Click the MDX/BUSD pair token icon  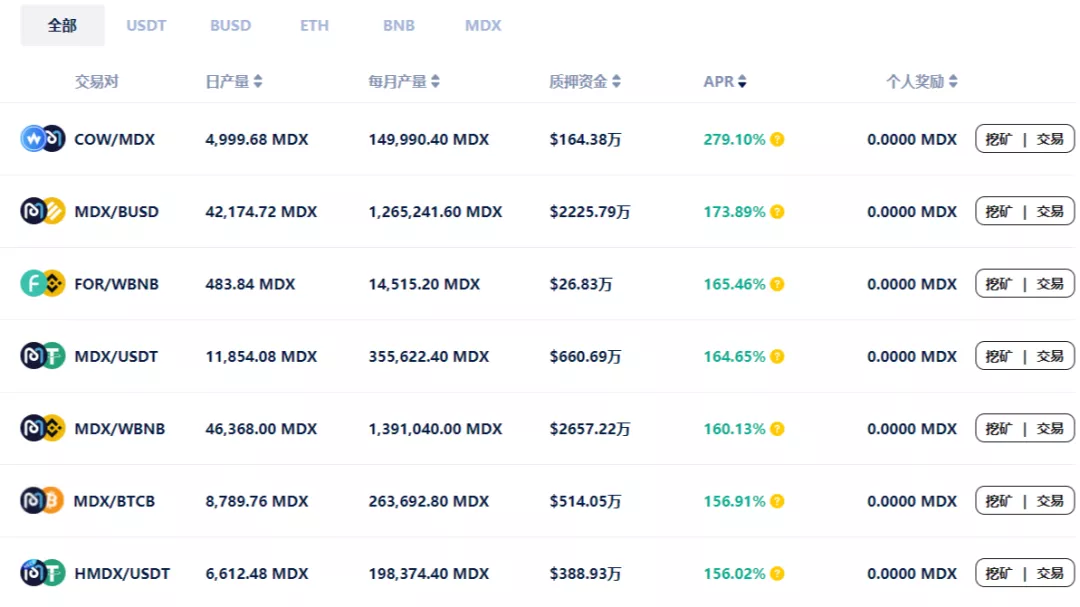coord(43,211)
